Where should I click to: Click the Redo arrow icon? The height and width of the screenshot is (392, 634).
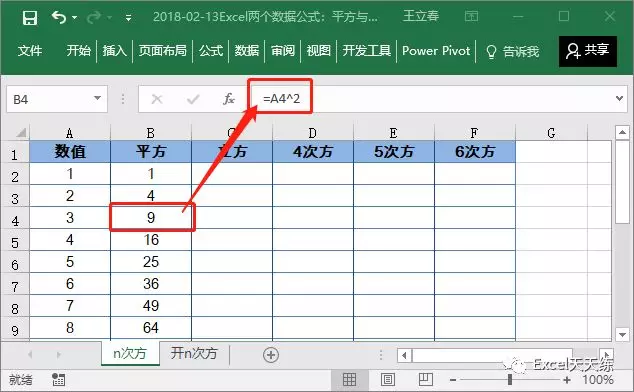(93, 17)
